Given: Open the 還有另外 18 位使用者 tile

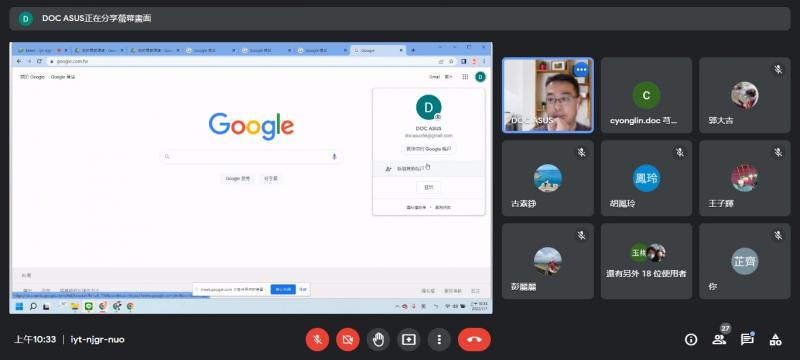Looking at the screenshot, I should point(646,261).
